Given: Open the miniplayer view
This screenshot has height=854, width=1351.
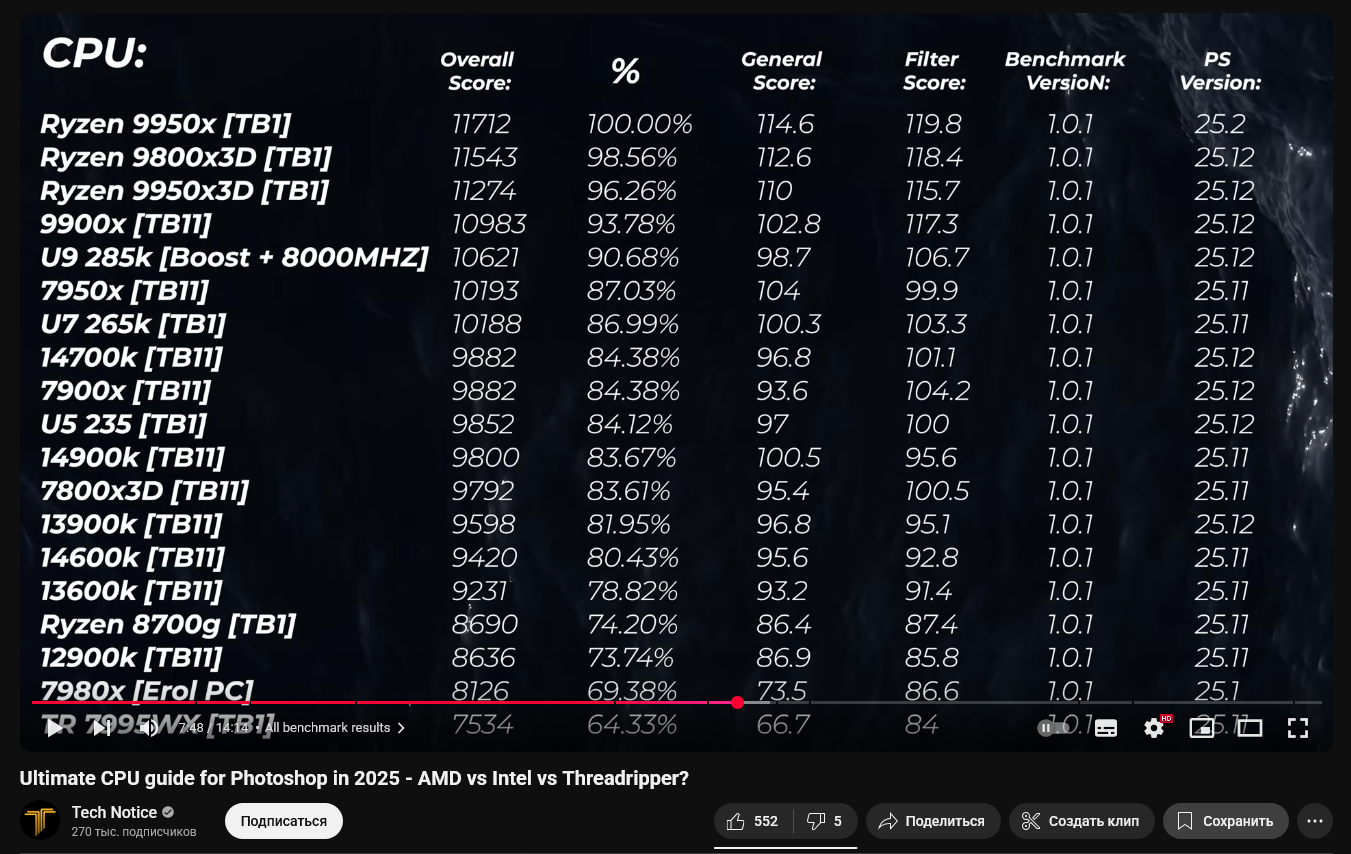Looking at the screenshot, I should point(1202,728).
